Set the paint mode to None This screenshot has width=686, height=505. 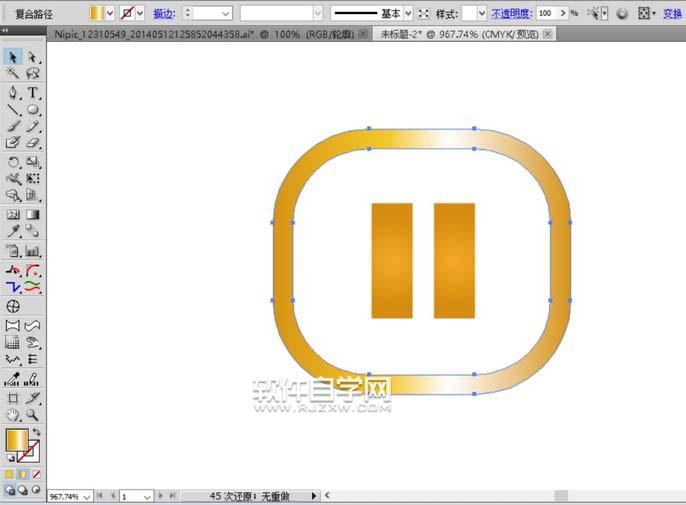click(37, 474)
